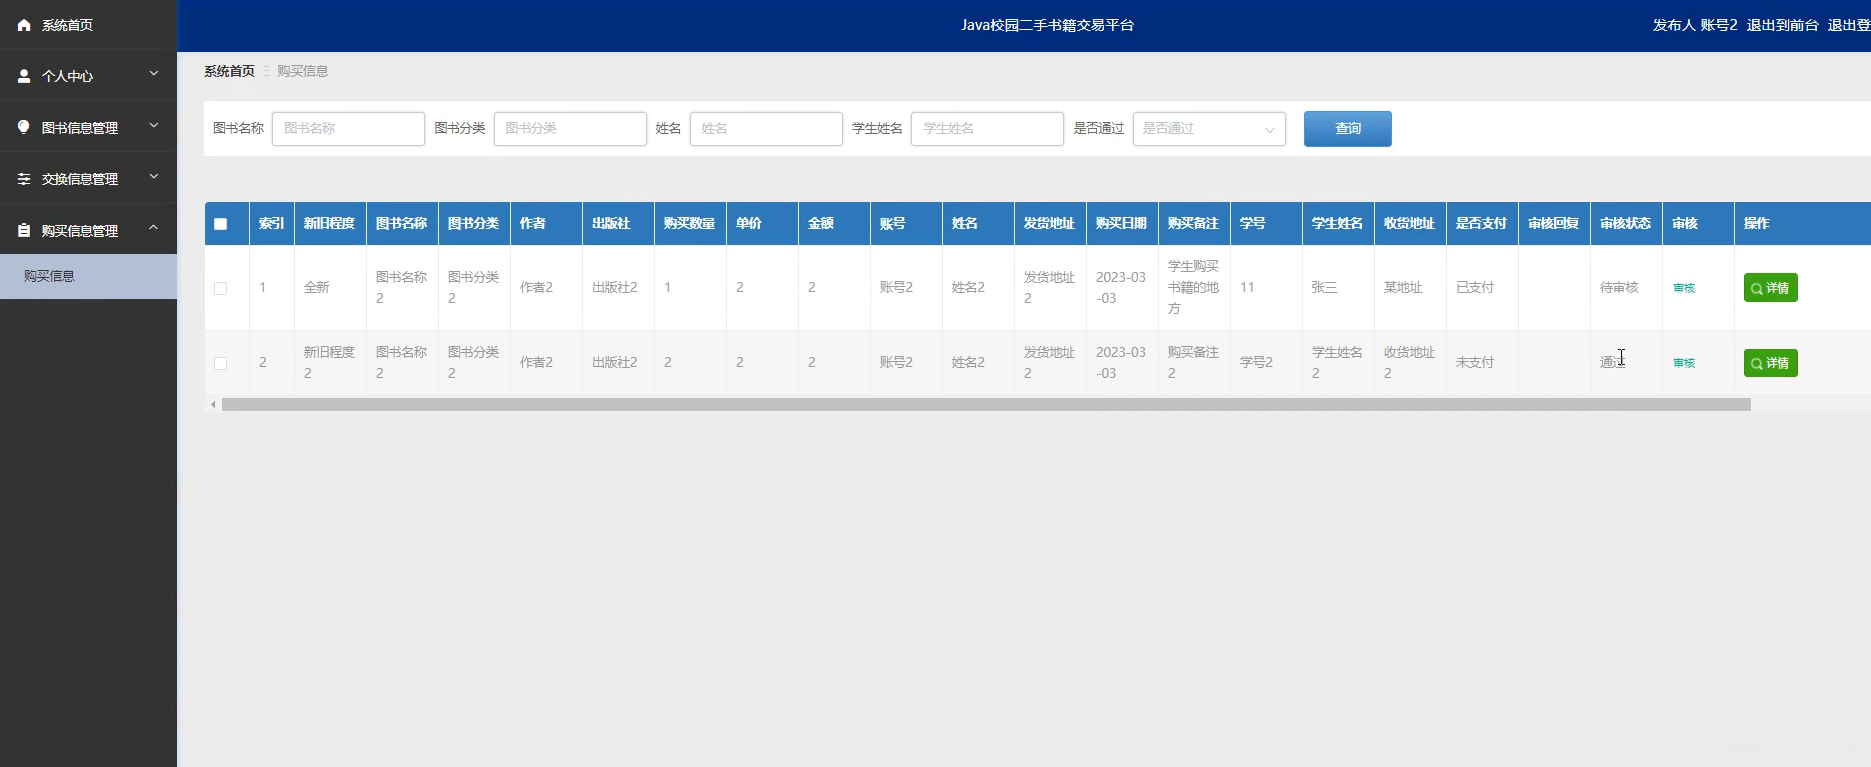Click the lightbulb icon beside 图书信息管理

point(24,127)
